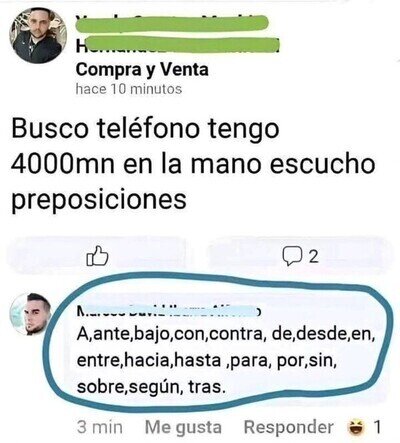Viewport: 400px width, 443px height.
Task: Open the 'Compra y Venta' group link
Action: tap(142, 70)
